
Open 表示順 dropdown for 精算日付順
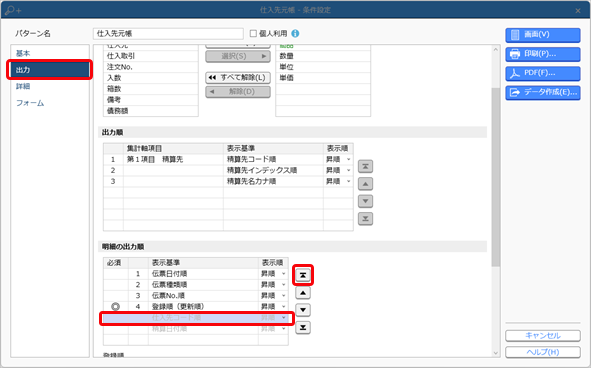(x=284, y=329)
